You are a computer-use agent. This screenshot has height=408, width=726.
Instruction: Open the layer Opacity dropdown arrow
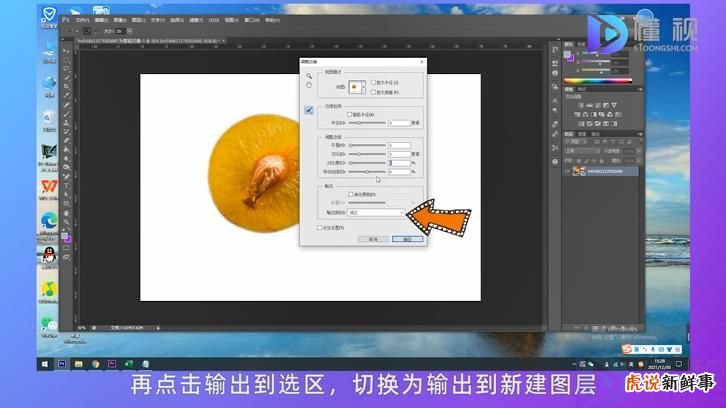tap(639, 151)
